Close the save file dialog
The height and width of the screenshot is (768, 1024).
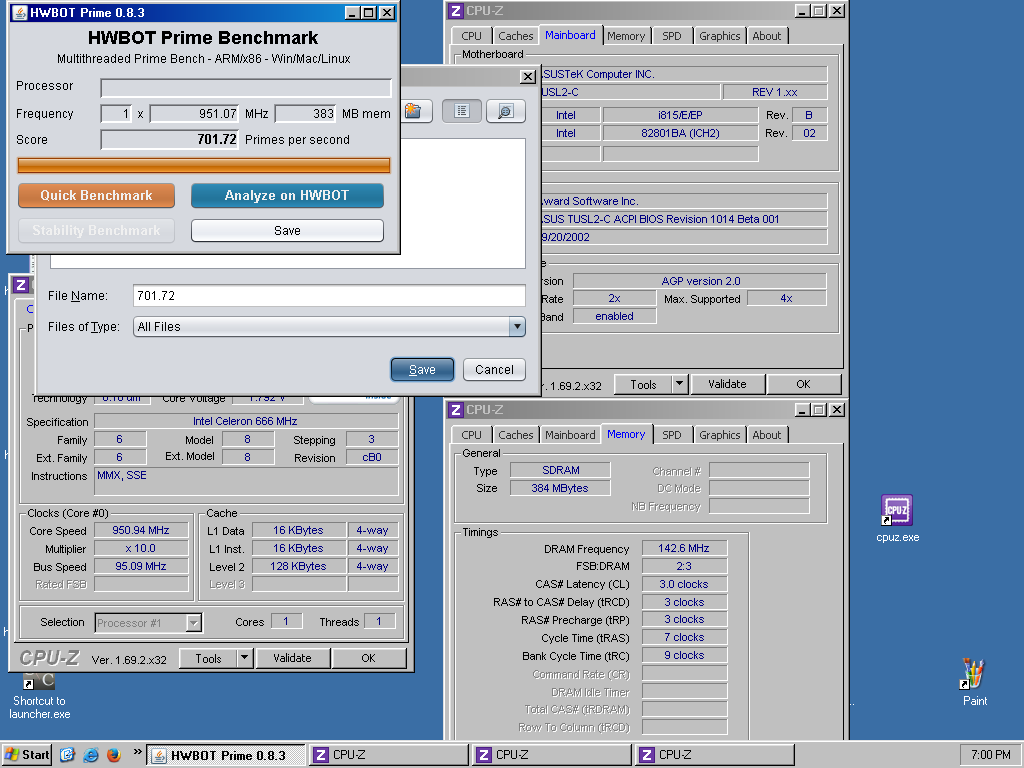[528, 77]
